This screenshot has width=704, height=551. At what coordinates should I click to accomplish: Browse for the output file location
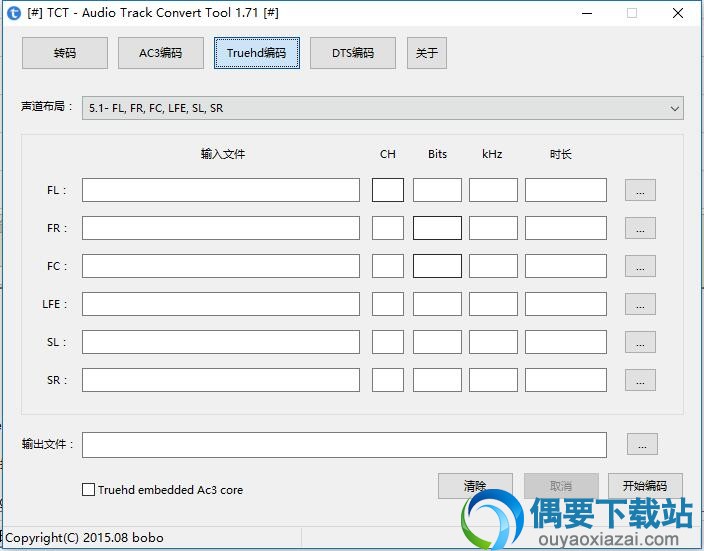642,444
